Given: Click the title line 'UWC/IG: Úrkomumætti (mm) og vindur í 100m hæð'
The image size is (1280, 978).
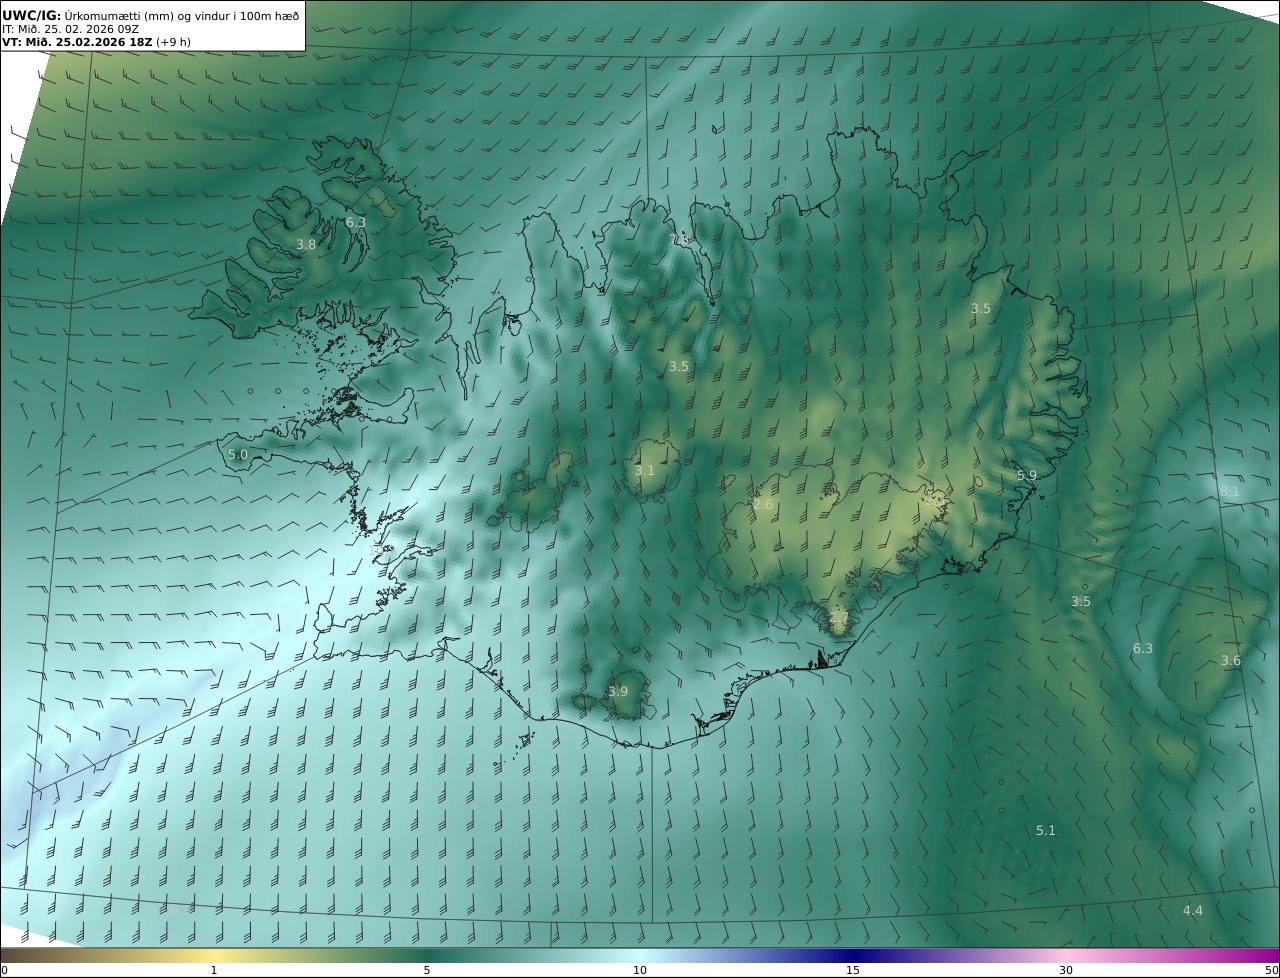Looking at the screenshot, I should (150, 16).
